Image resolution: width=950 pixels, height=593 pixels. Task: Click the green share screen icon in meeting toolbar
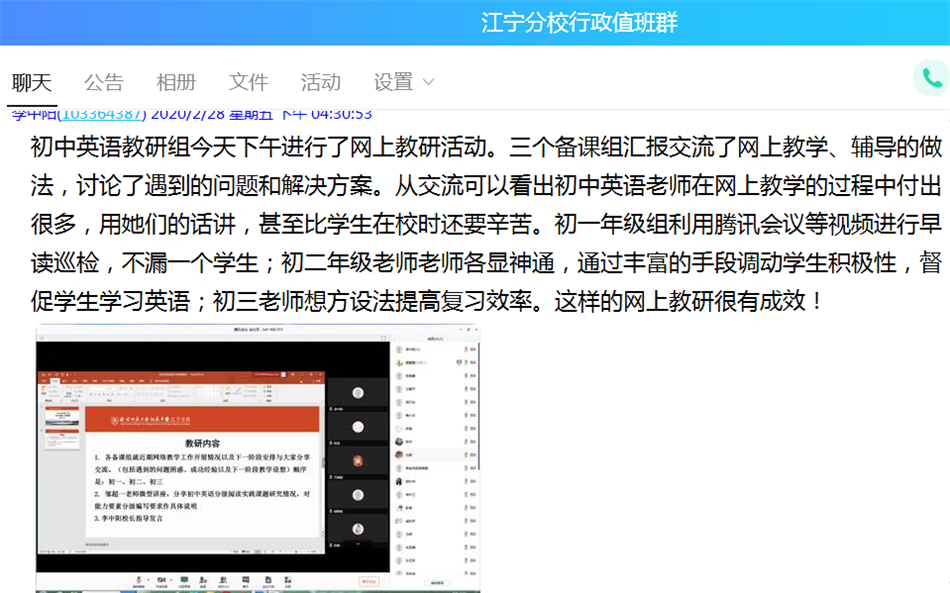click(x=184, y=580)
